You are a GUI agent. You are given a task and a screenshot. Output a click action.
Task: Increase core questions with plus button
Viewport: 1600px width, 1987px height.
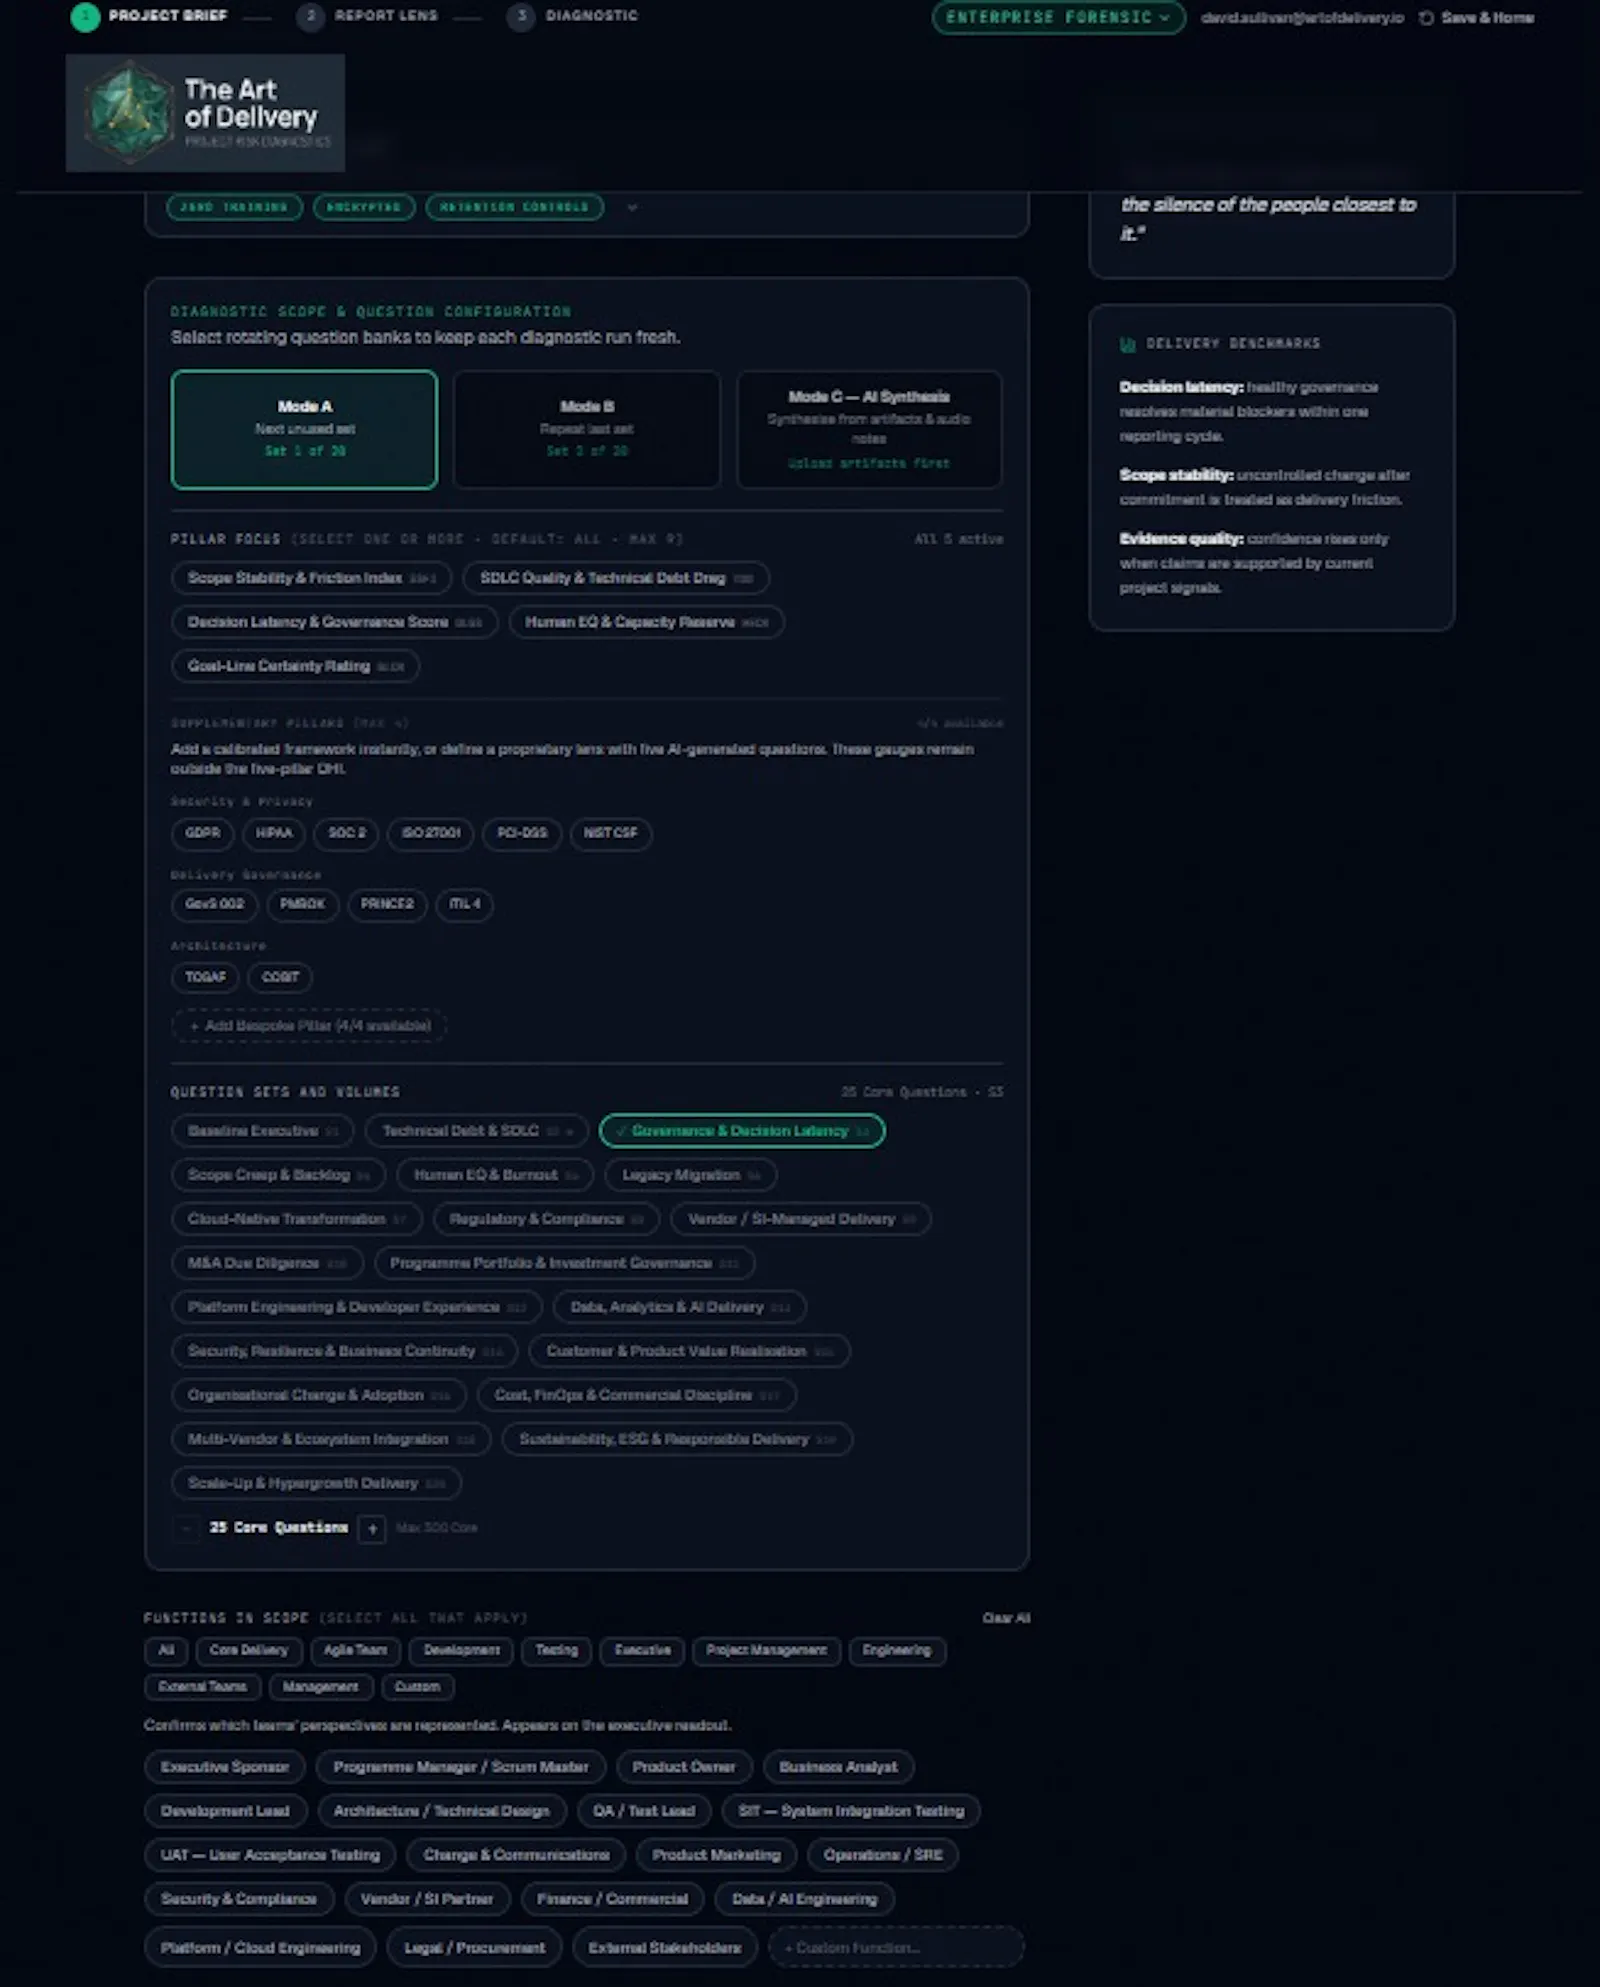click(x=372, y=1528)
